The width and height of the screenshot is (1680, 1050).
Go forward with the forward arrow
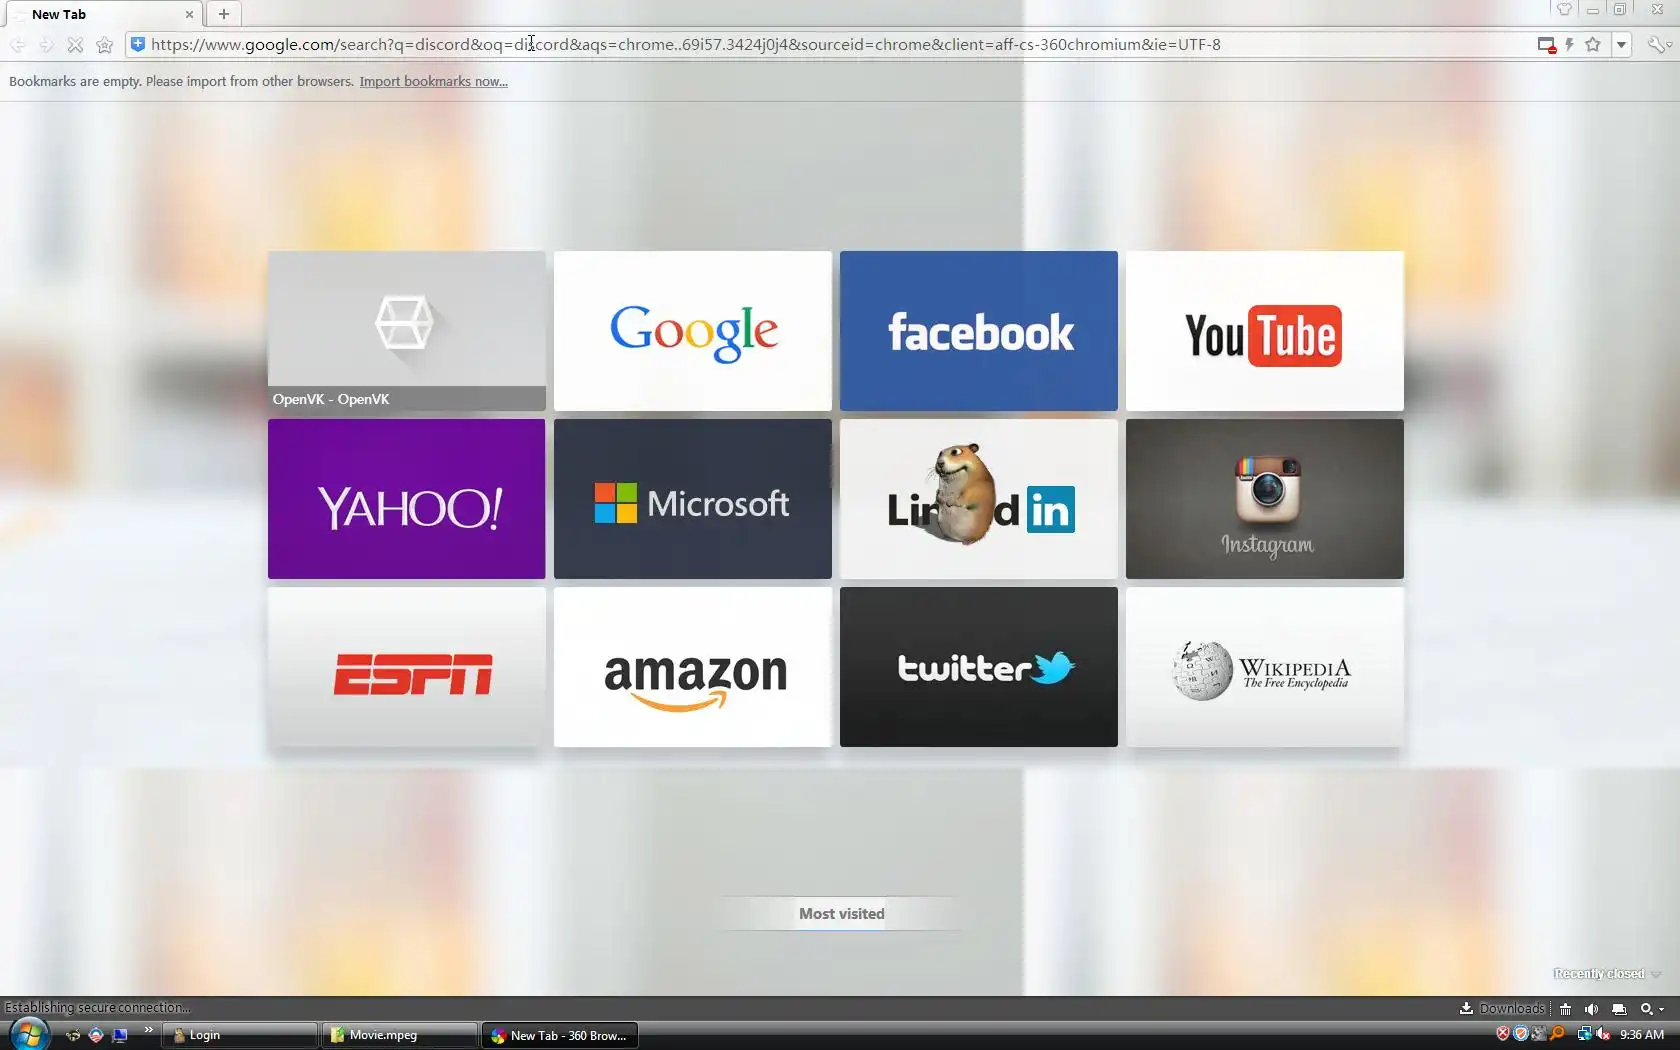(46, 45)
